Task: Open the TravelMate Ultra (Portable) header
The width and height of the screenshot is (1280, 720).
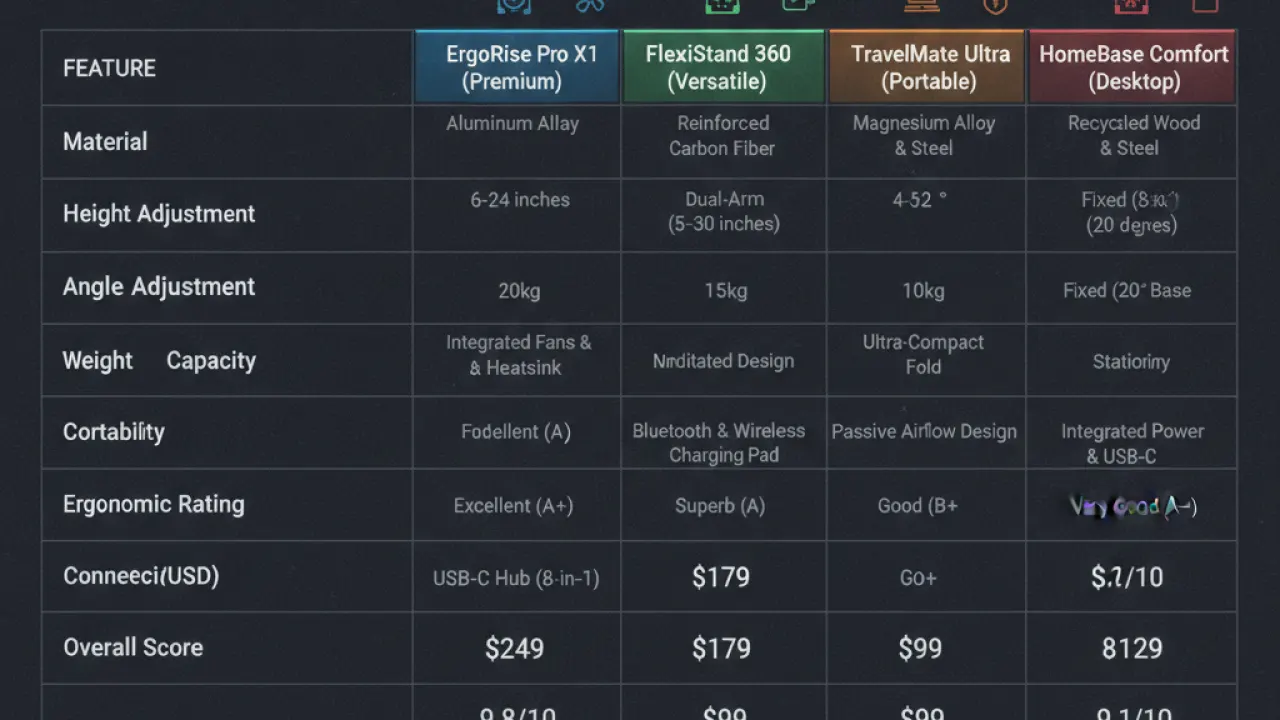Action: [x=928, y=67]
